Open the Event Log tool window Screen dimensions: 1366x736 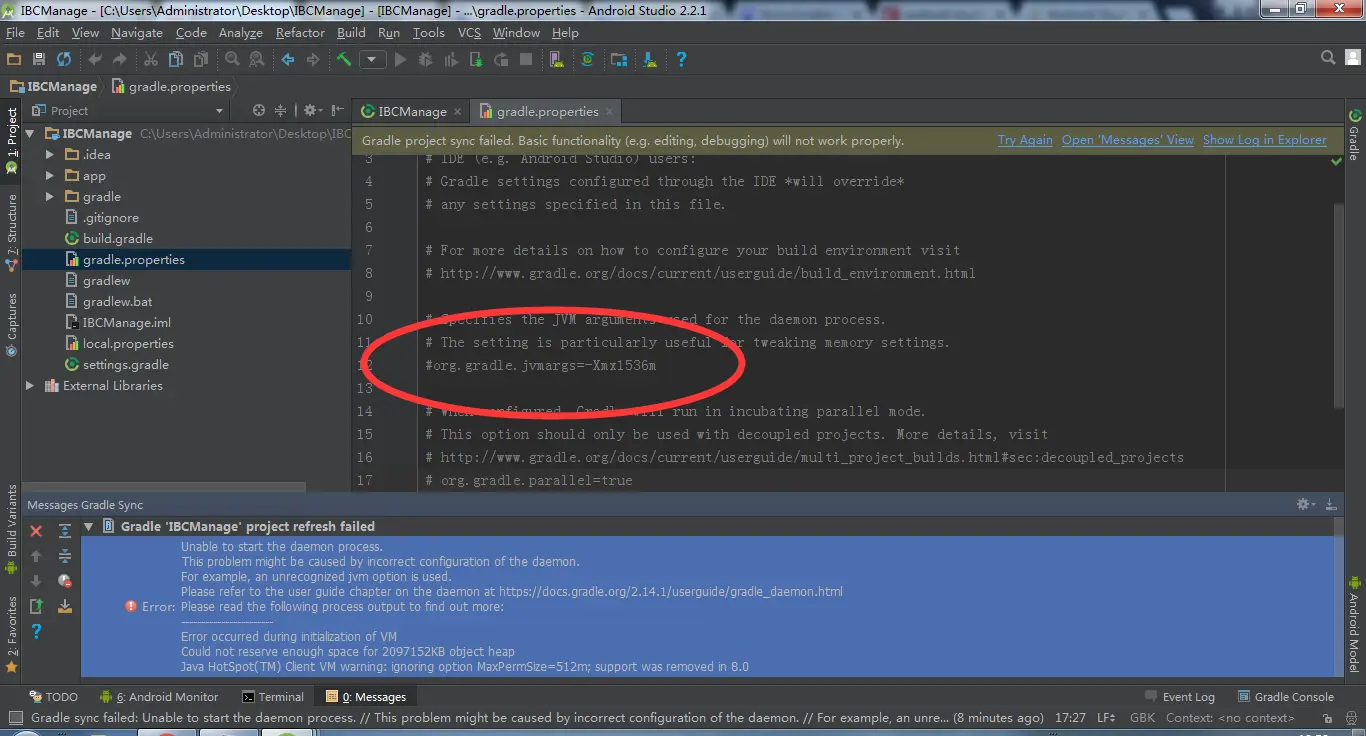point(1178,697)
